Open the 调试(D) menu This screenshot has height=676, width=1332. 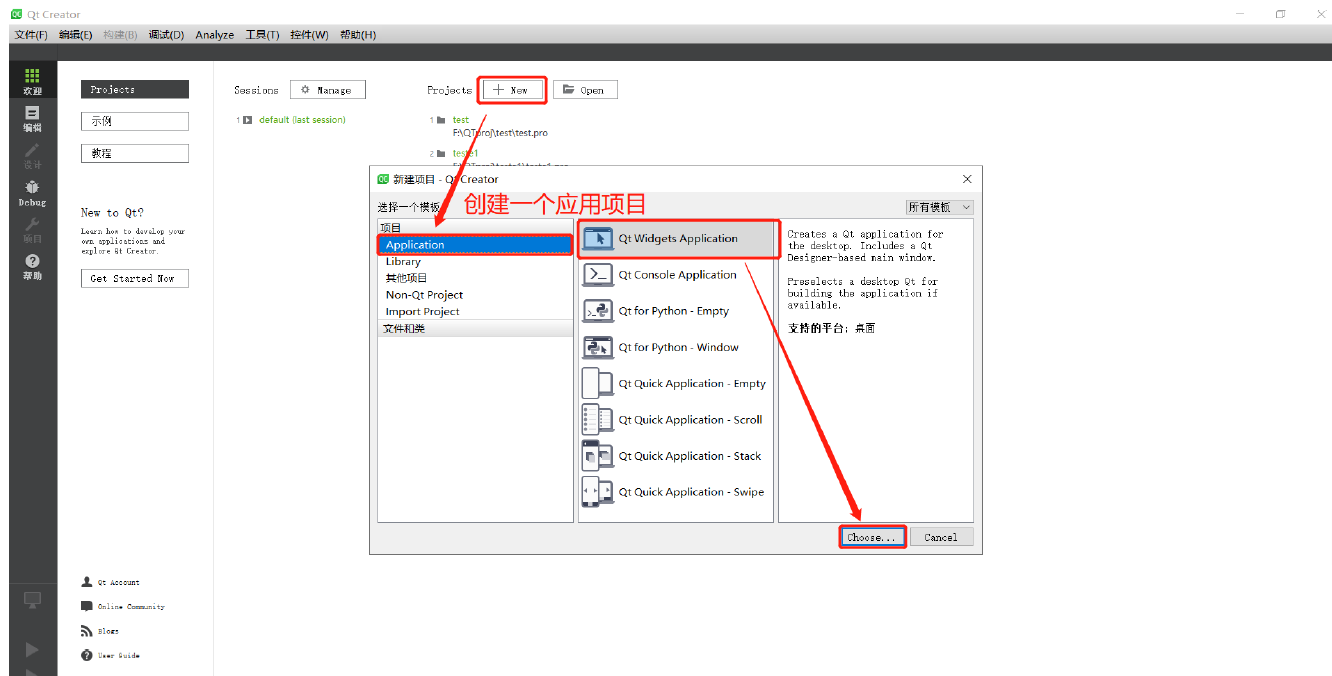point(166,34)
